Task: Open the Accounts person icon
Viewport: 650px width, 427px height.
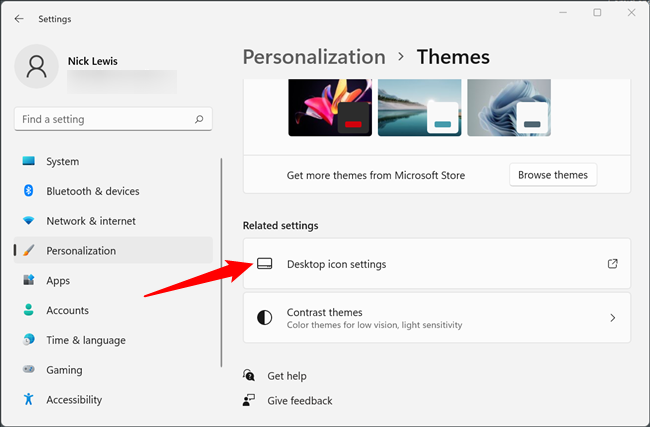Action: tap(28, 311)
